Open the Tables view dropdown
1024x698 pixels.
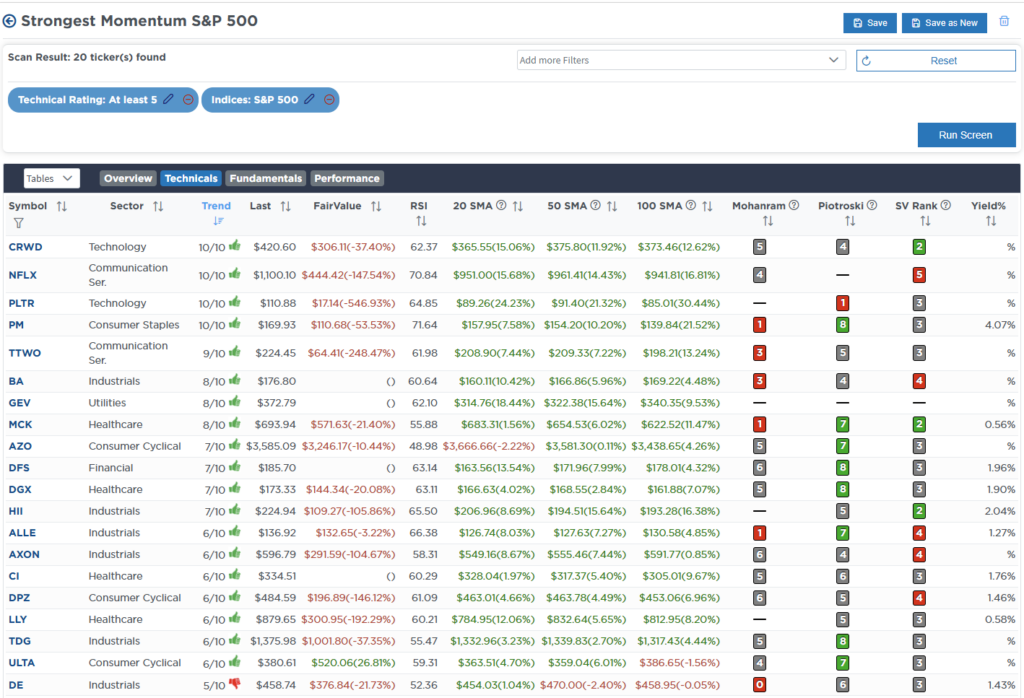(51, 178)
